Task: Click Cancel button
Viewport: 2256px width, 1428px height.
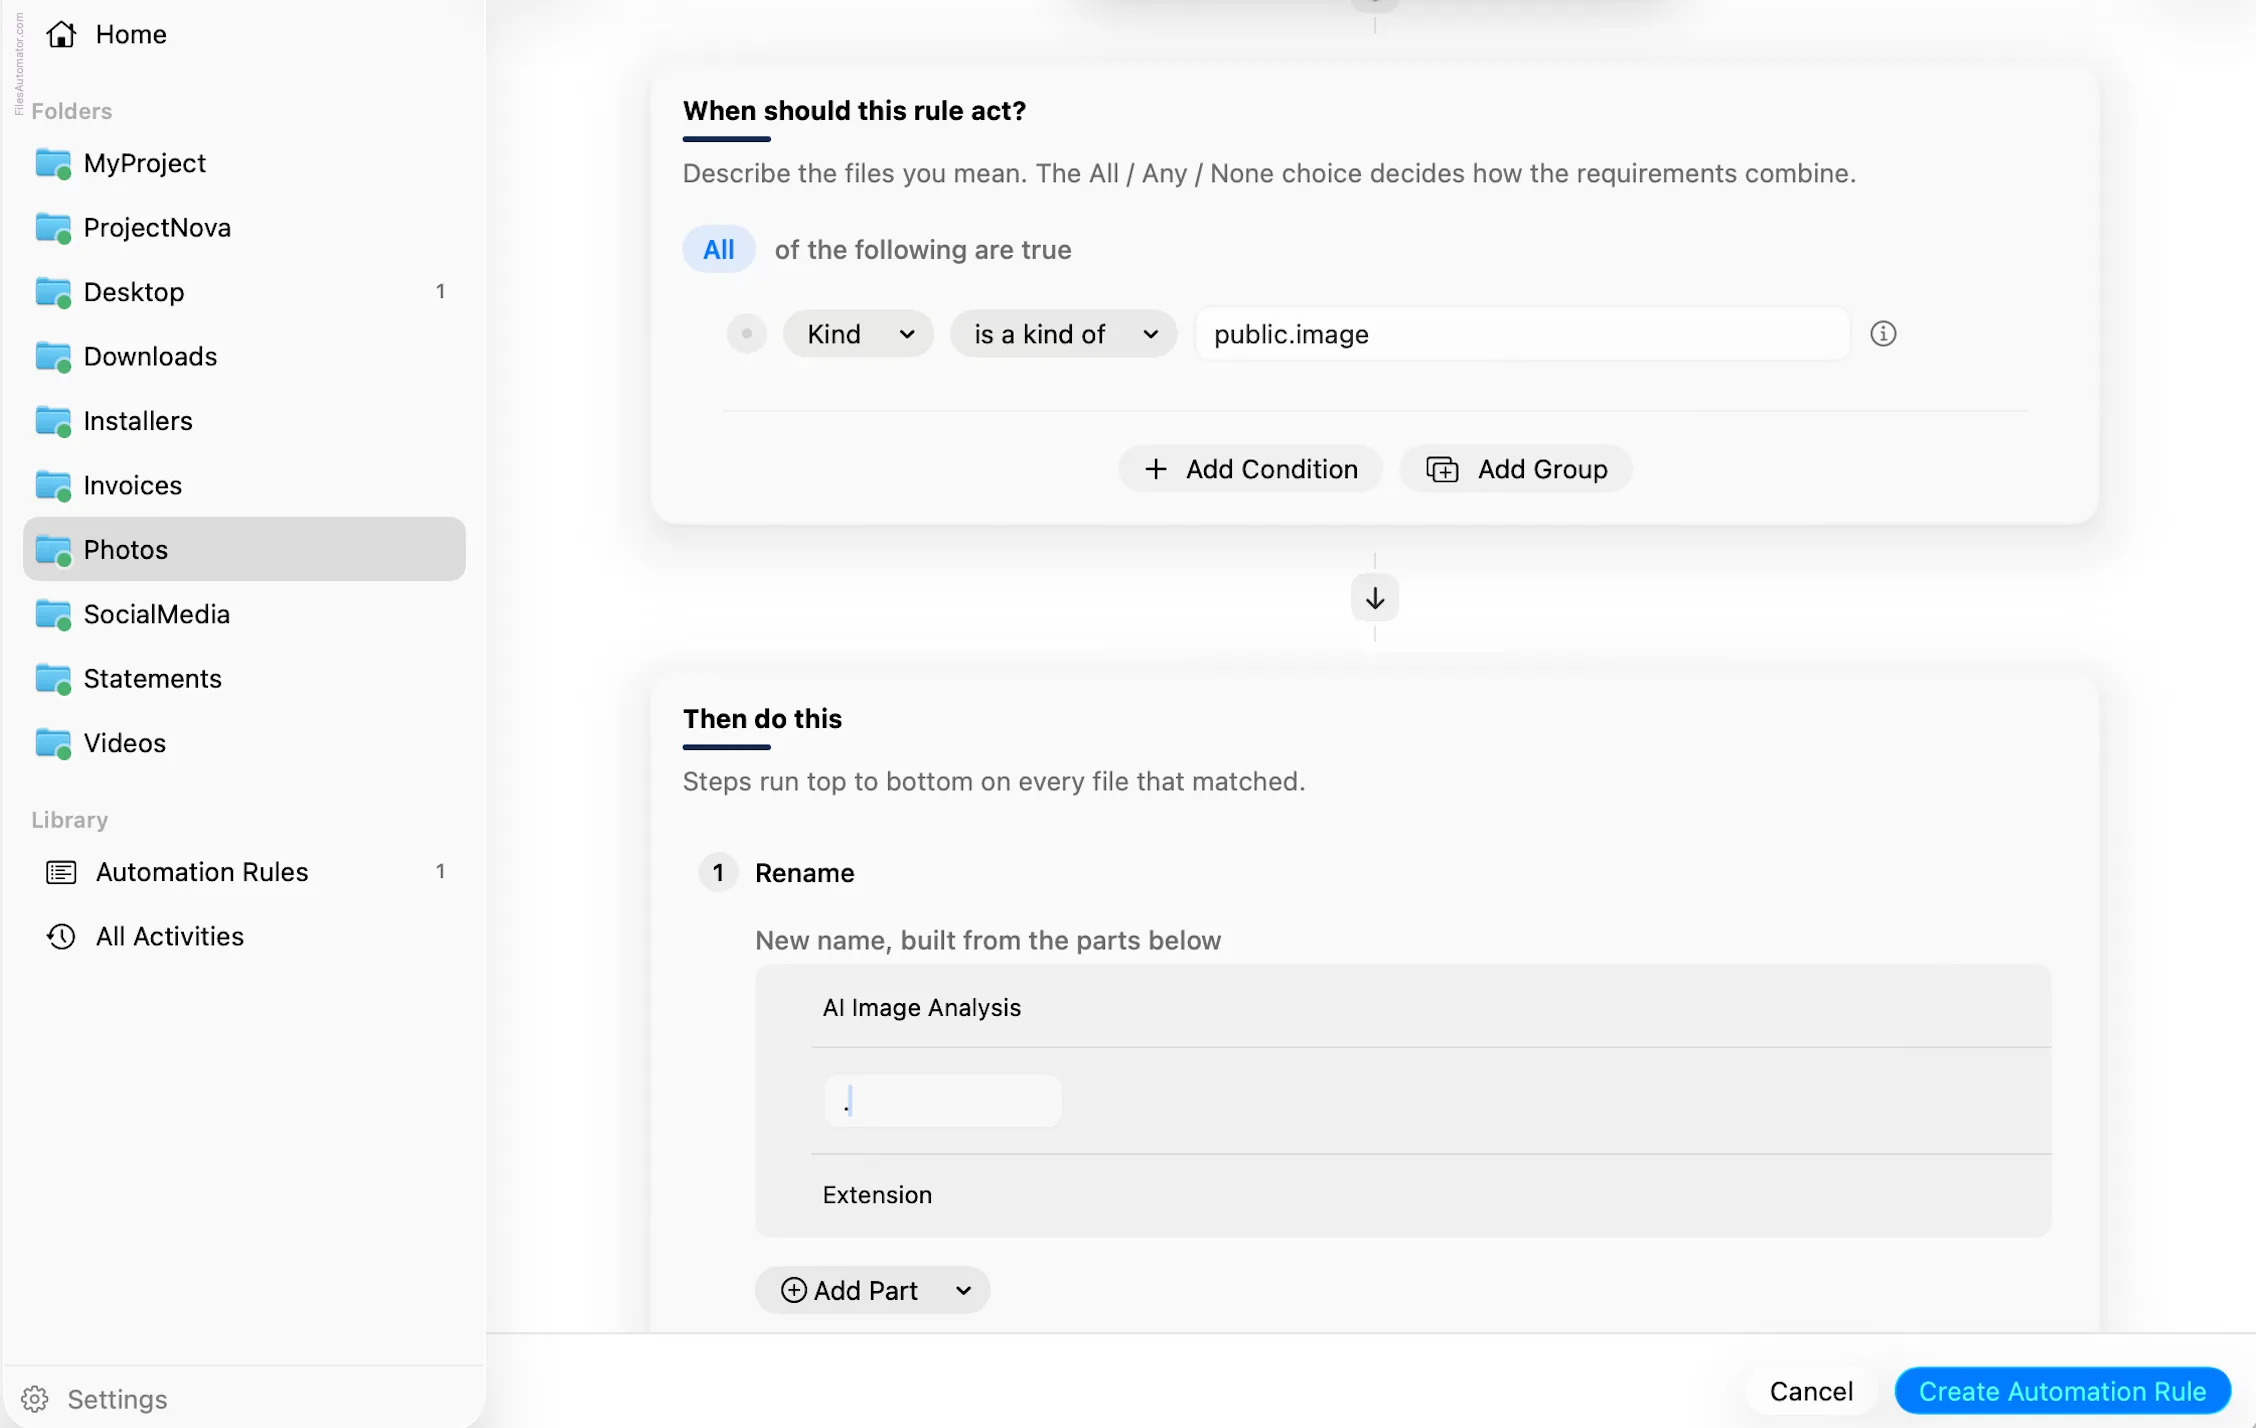Action: tap(1810, 1391)
